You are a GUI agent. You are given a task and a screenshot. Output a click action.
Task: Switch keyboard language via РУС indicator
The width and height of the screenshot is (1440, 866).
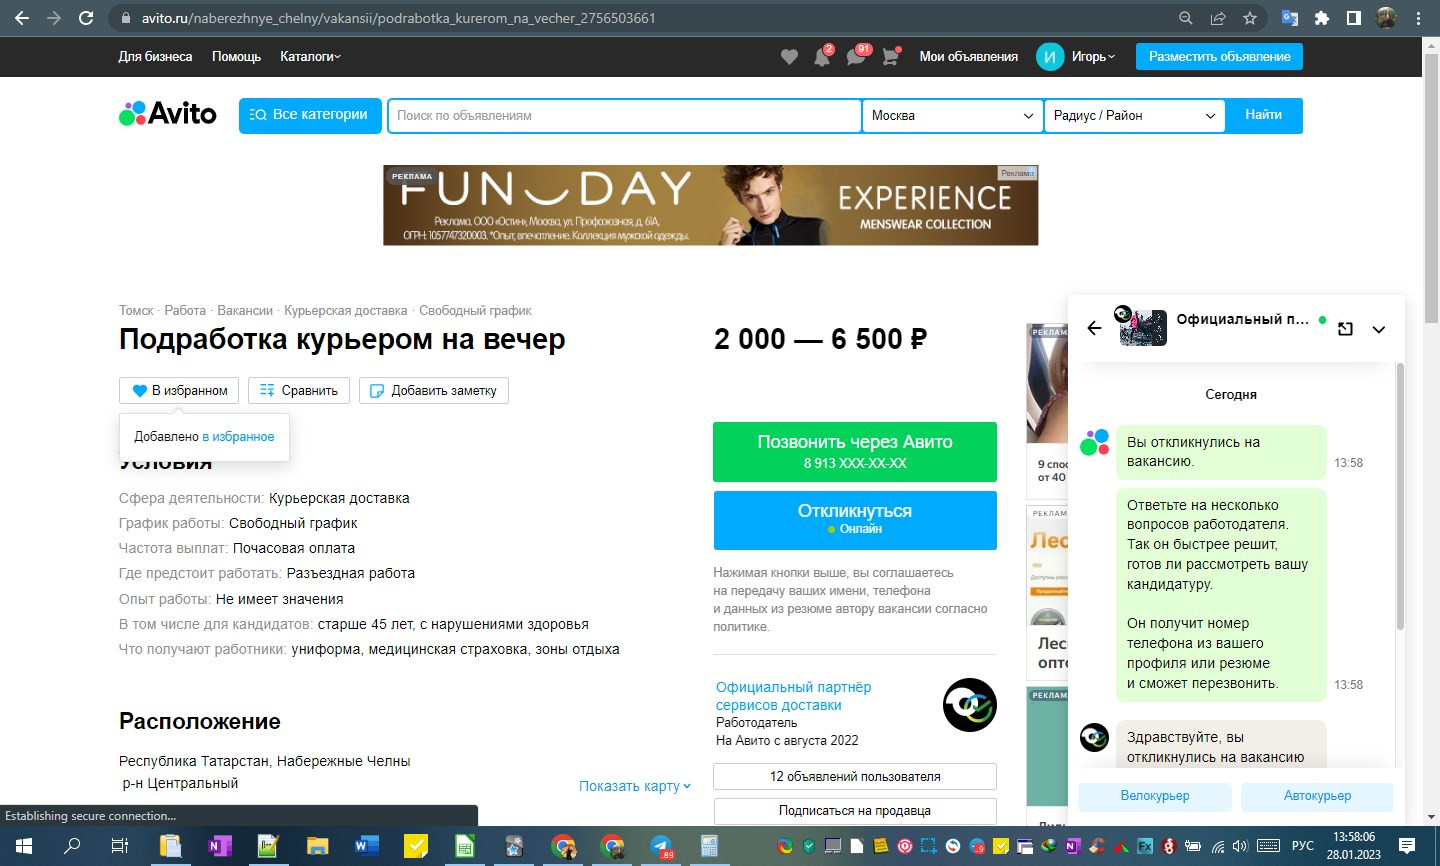(1302, 847)
